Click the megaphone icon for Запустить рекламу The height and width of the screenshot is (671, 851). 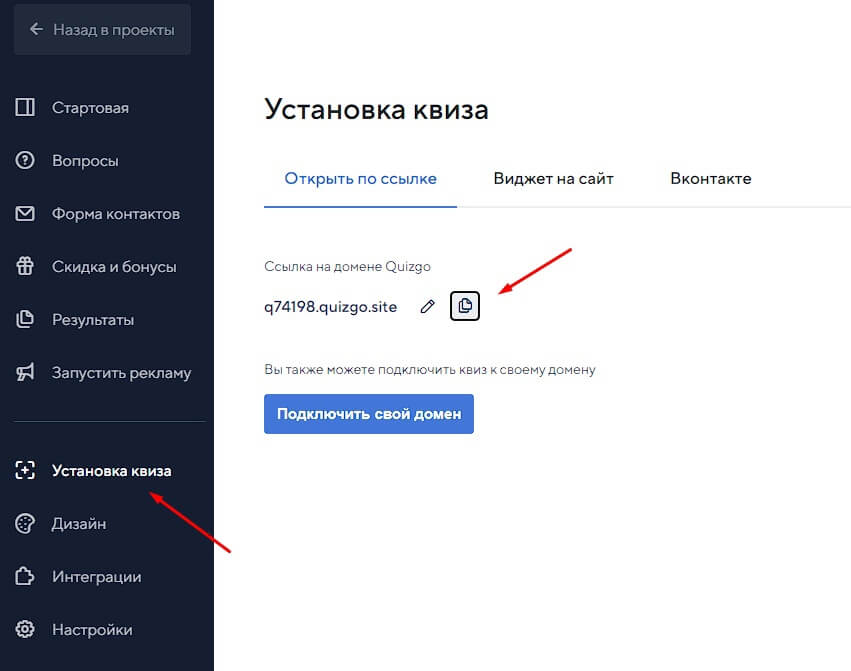click(26, 373)
